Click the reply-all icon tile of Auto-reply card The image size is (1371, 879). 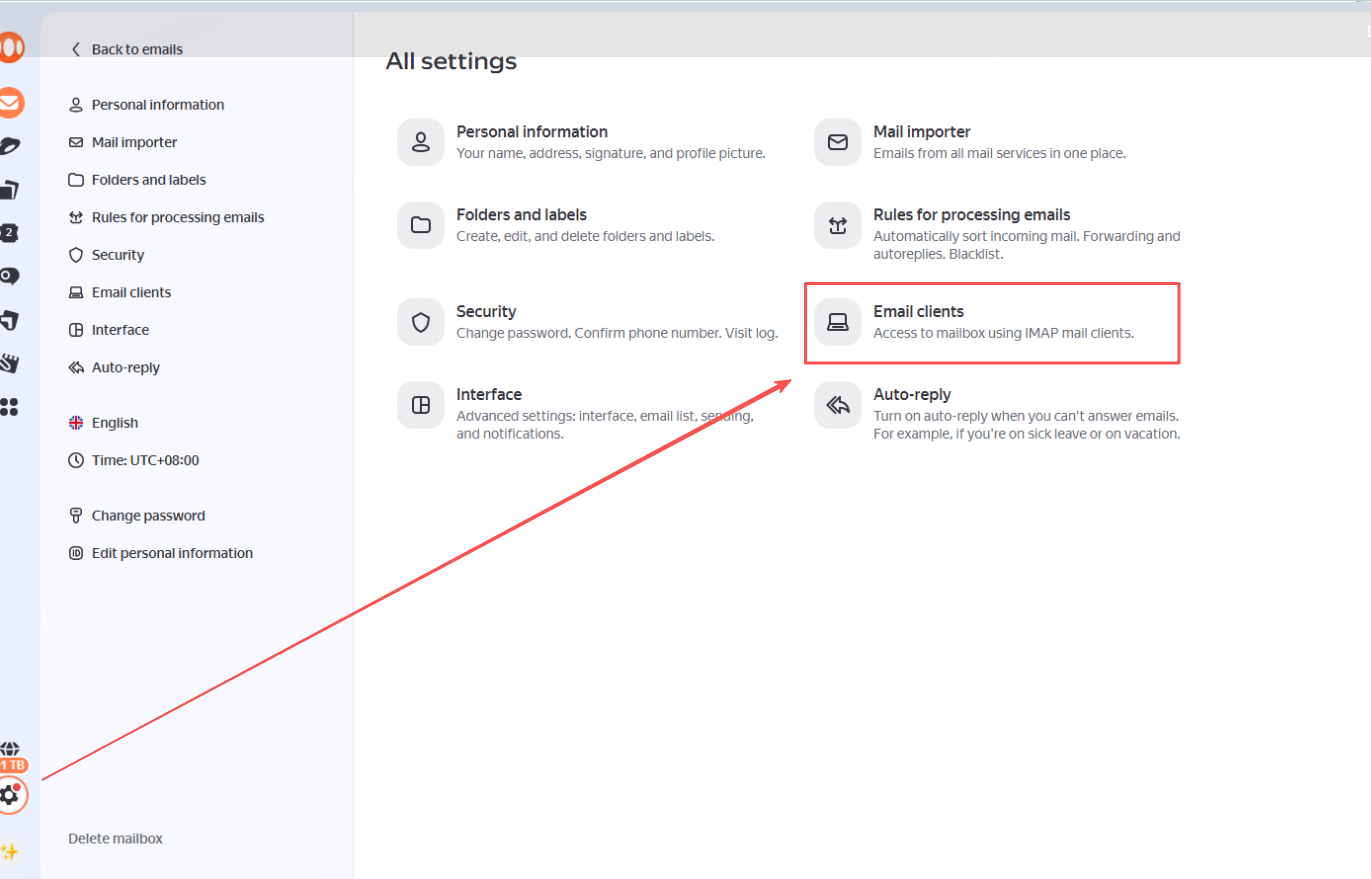838,405
